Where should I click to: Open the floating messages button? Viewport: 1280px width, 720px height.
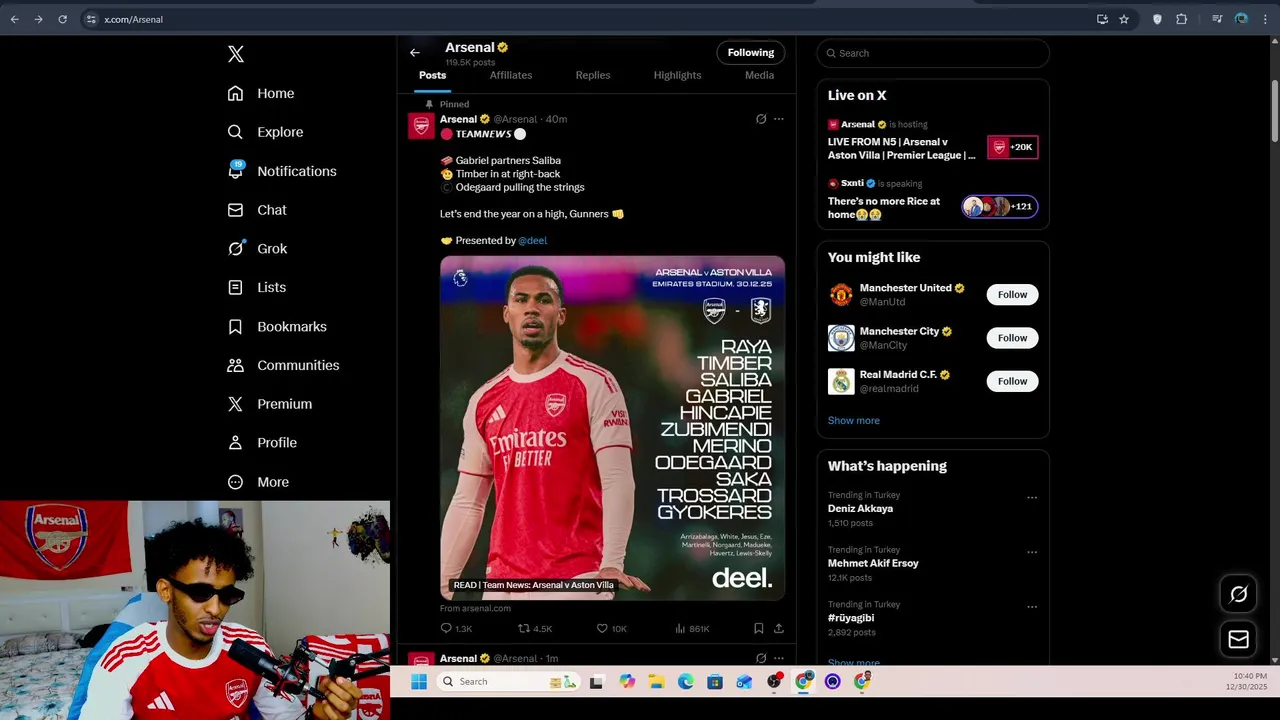(x=1238, y=639)
